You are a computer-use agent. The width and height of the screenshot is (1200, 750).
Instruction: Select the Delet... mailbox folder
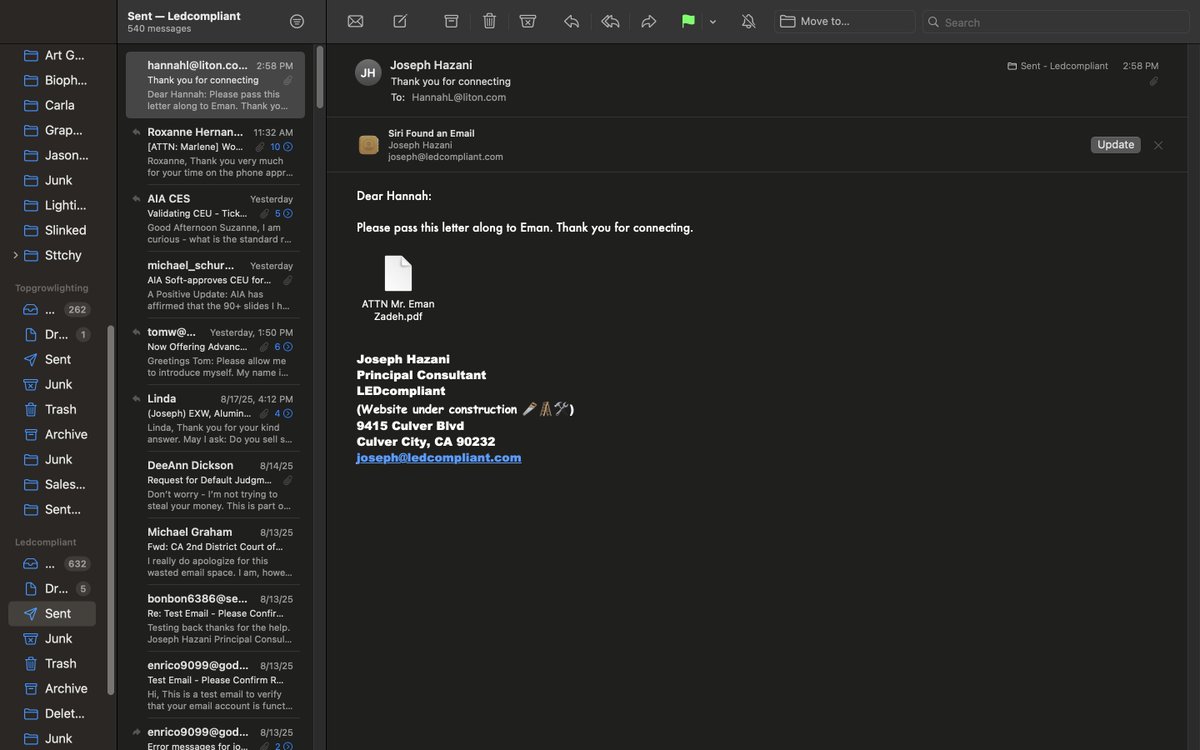point(56,713)
